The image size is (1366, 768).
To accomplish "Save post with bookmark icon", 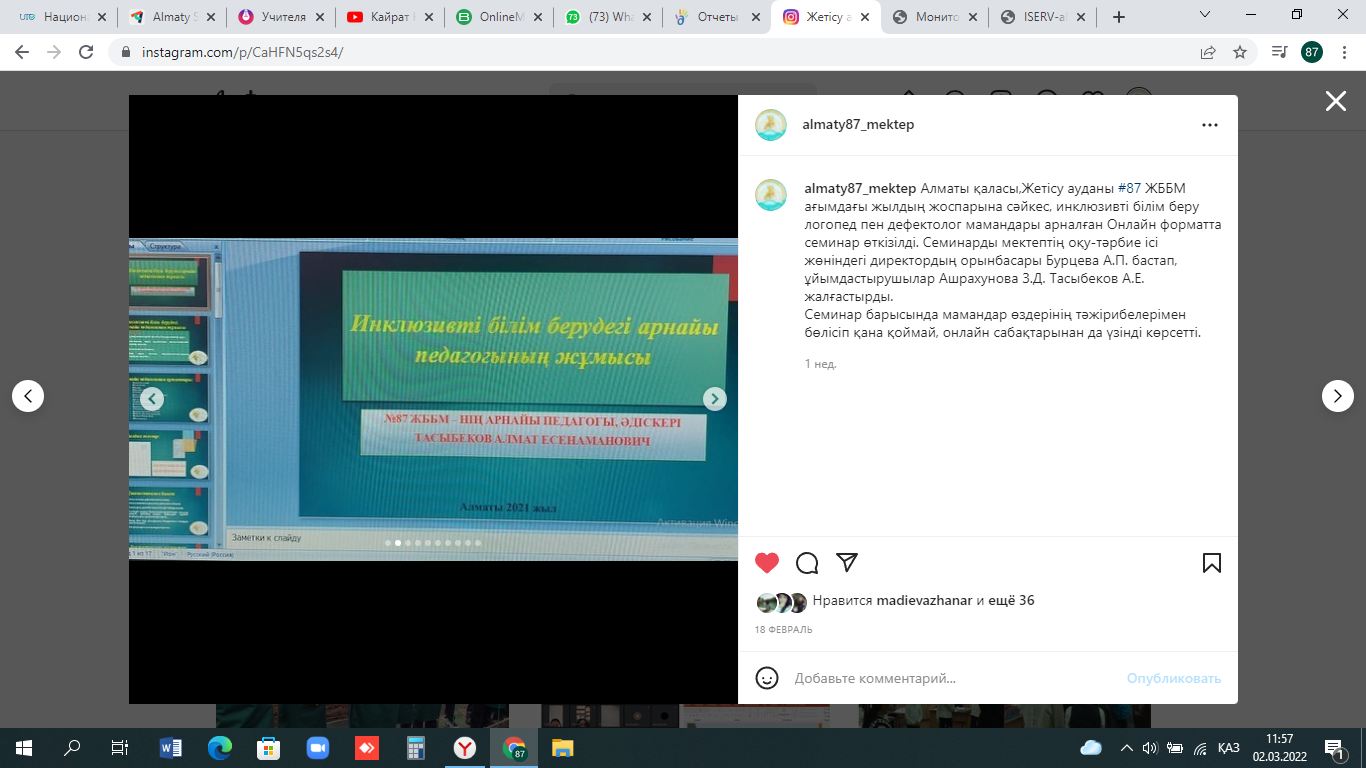I will pyautogui.click(x=1212, y=563).
